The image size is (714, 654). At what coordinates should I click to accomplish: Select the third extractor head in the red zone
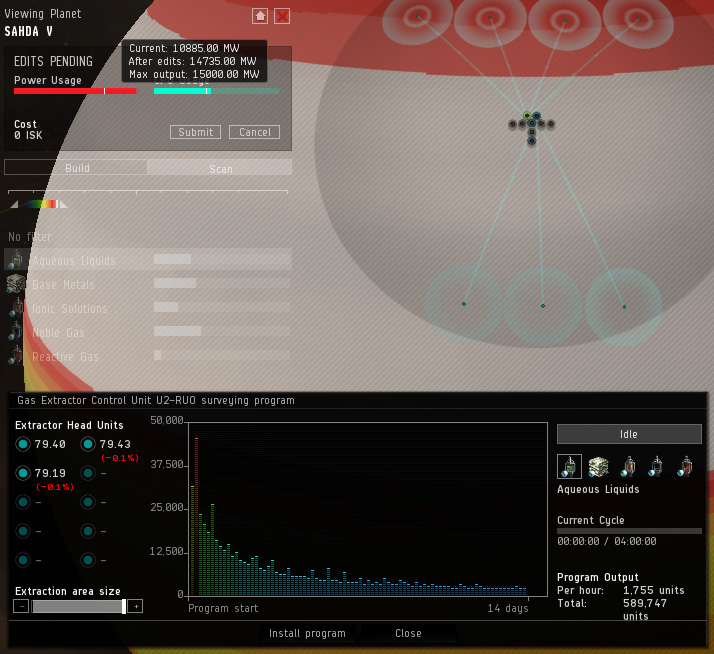point(565,20)
